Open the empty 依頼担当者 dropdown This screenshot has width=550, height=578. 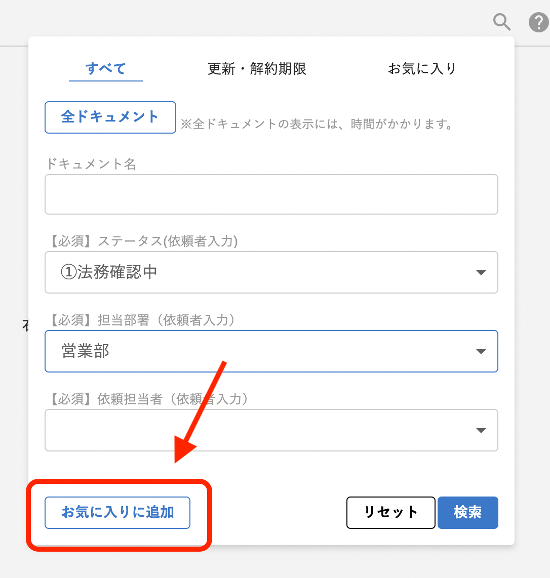(x=271, y=430)
